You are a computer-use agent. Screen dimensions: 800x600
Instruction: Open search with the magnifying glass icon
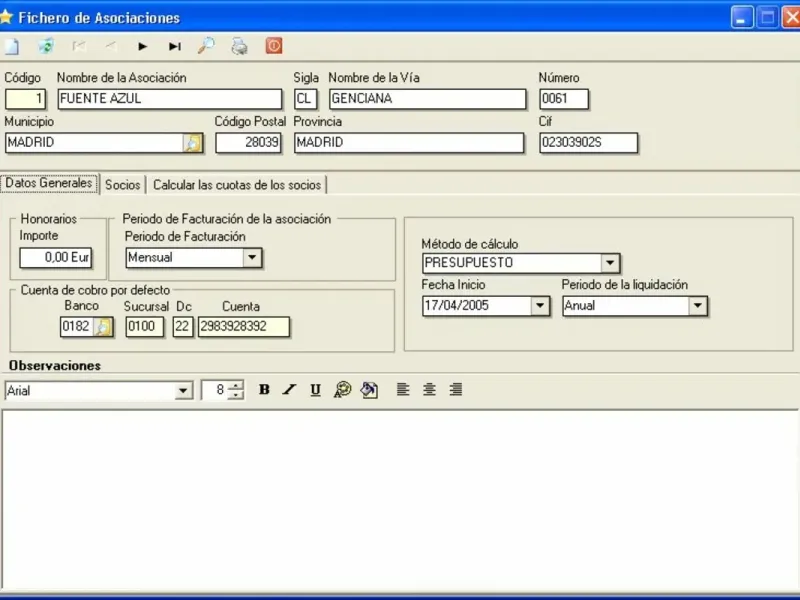(x=206, y=46)
